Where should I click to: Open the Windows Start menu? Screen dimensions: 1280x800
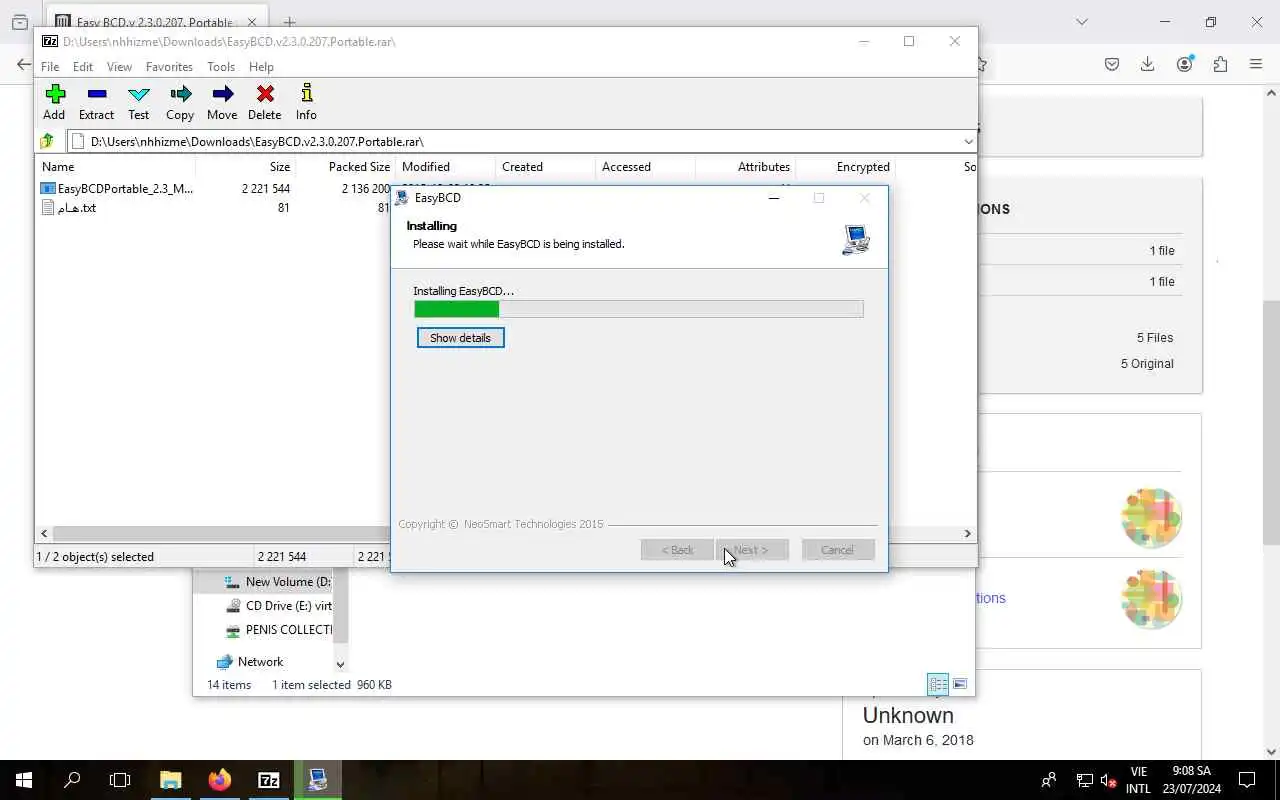pos(24,780)
